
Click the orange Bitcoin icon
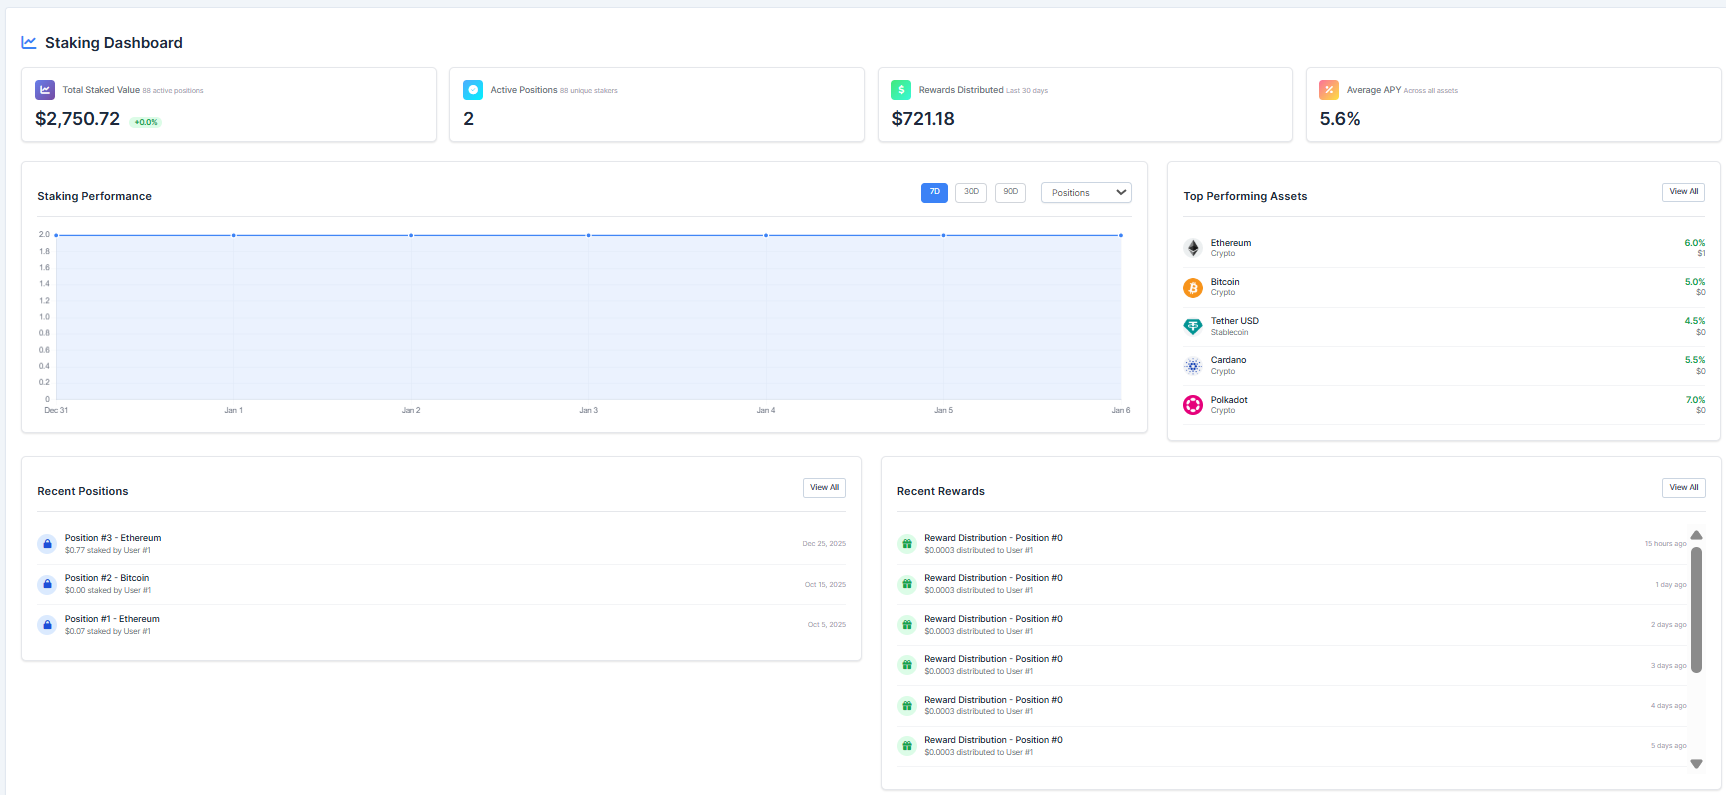pos(1192,288)
